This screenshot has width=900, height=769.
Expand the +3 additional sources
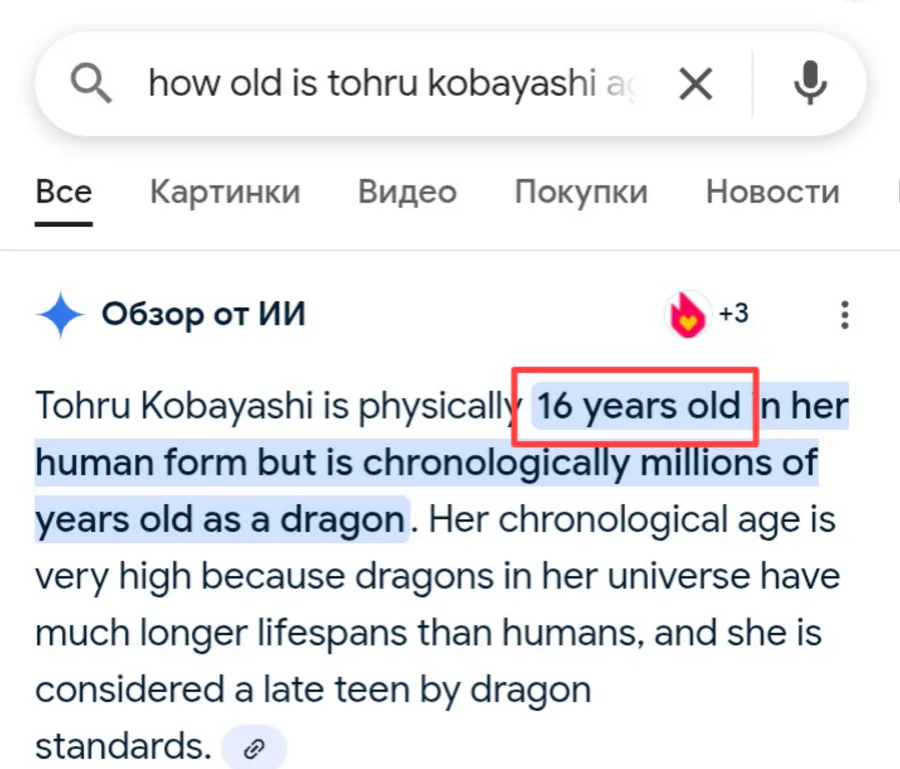tap(734, 313)
